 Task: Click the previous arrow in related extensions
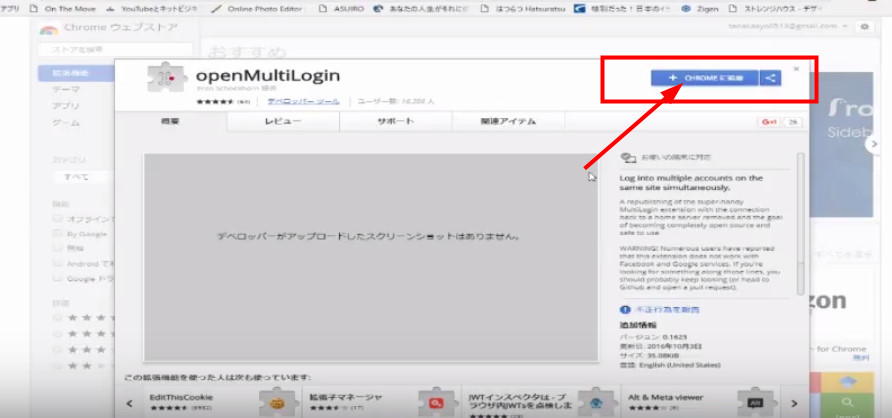tap(130, 403)
